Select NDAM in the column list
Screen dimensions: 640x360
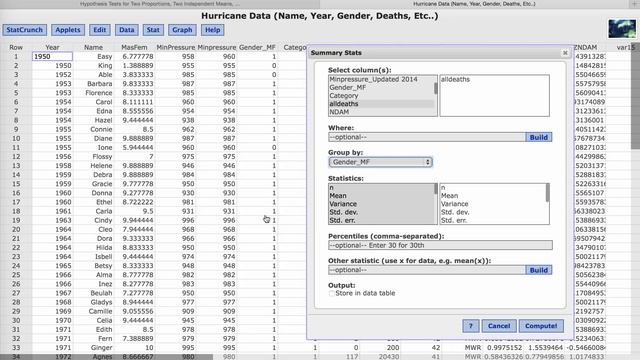coord(339,112)
